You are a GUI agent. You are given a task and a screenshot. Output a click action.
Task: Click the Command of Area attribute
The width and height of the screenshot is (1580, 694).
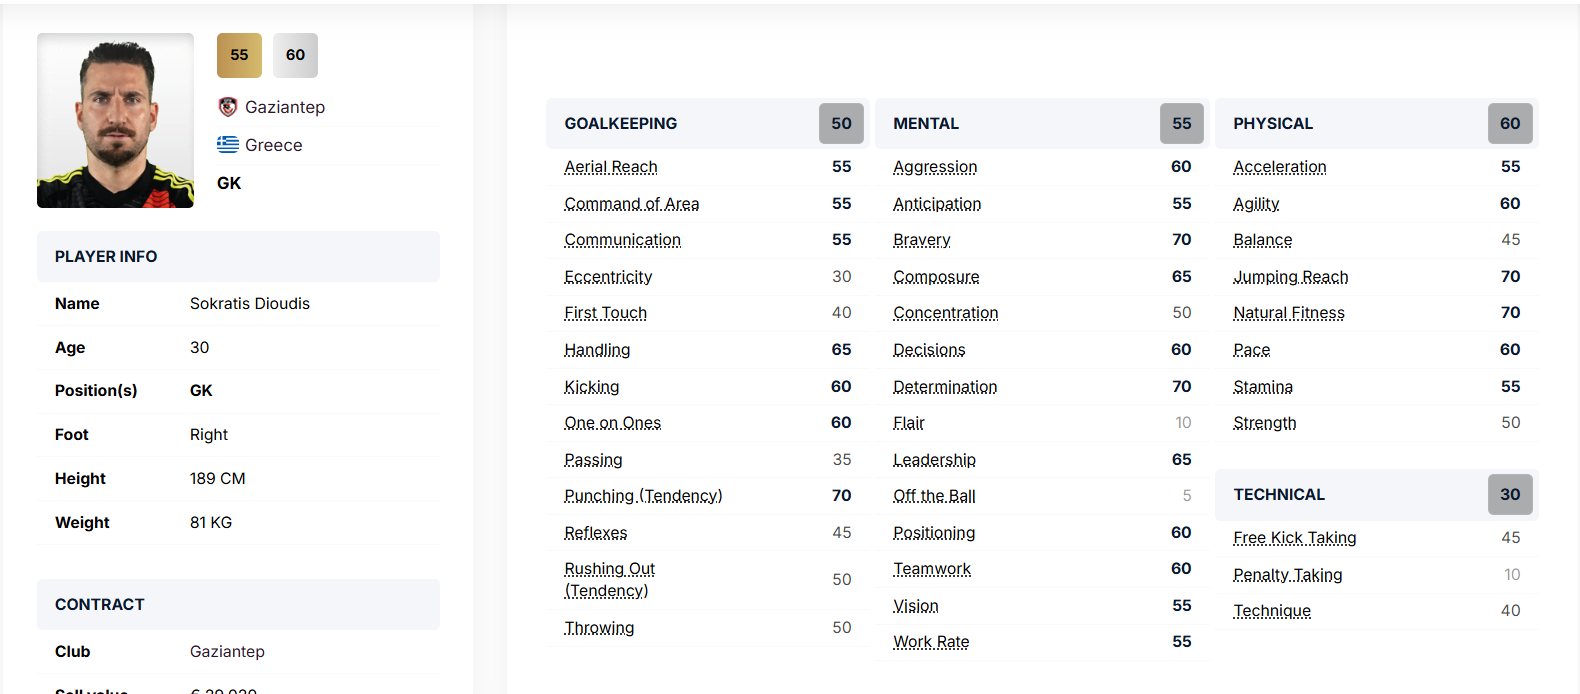tap(631, 204)
